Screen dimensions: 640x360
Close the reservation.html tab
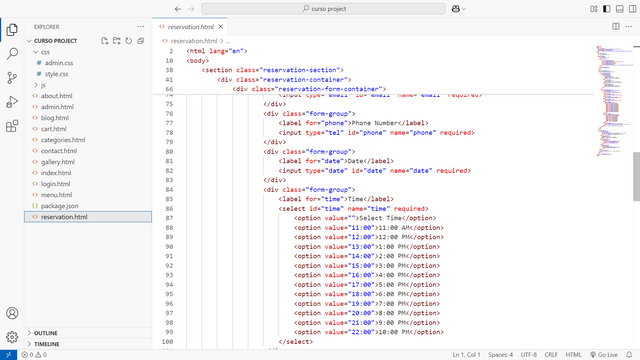(x=220, y=27)
